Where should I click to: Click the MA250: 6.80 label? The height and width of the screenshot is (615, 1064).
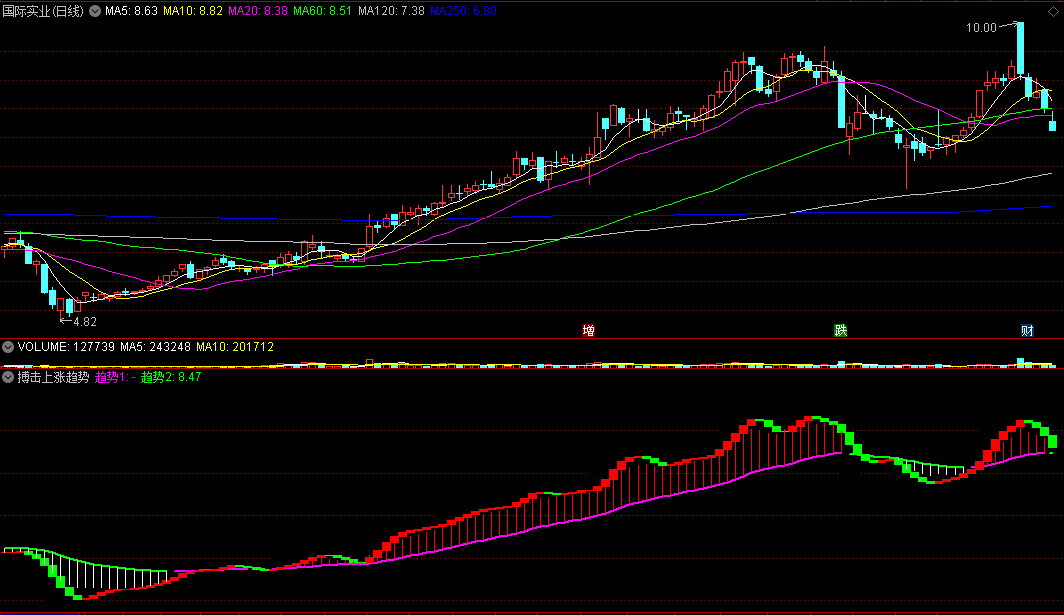[463, 11]
